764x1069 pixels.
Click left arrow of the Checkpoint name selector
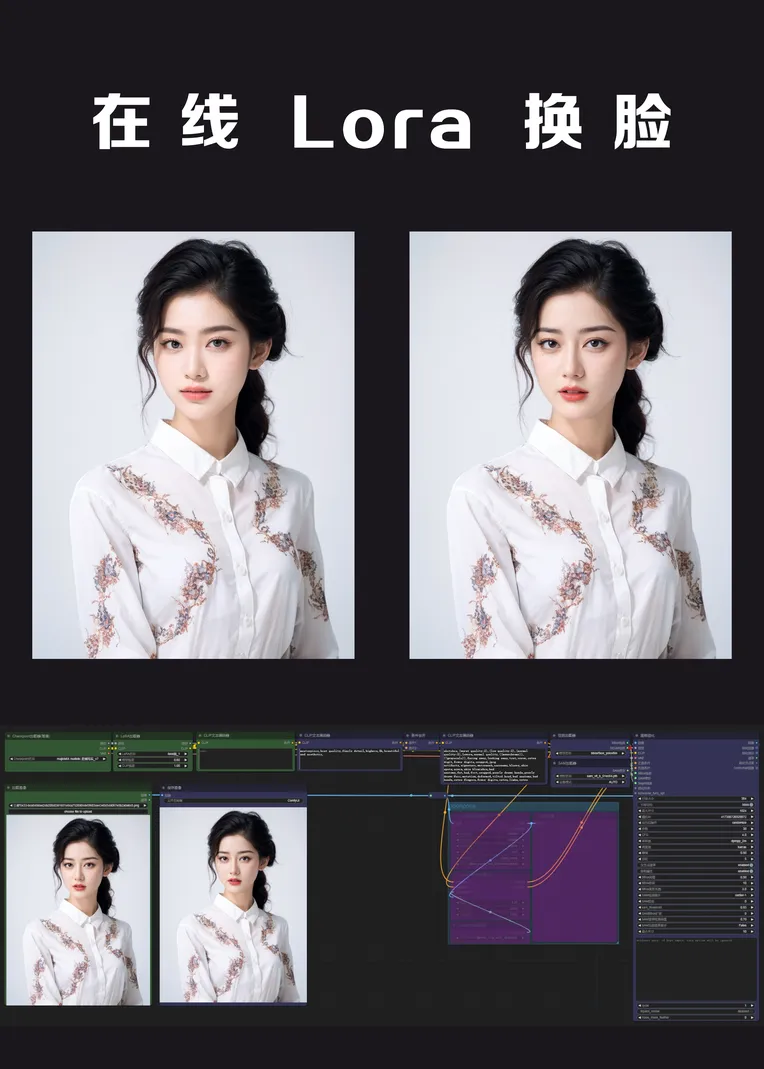[10, 759]
